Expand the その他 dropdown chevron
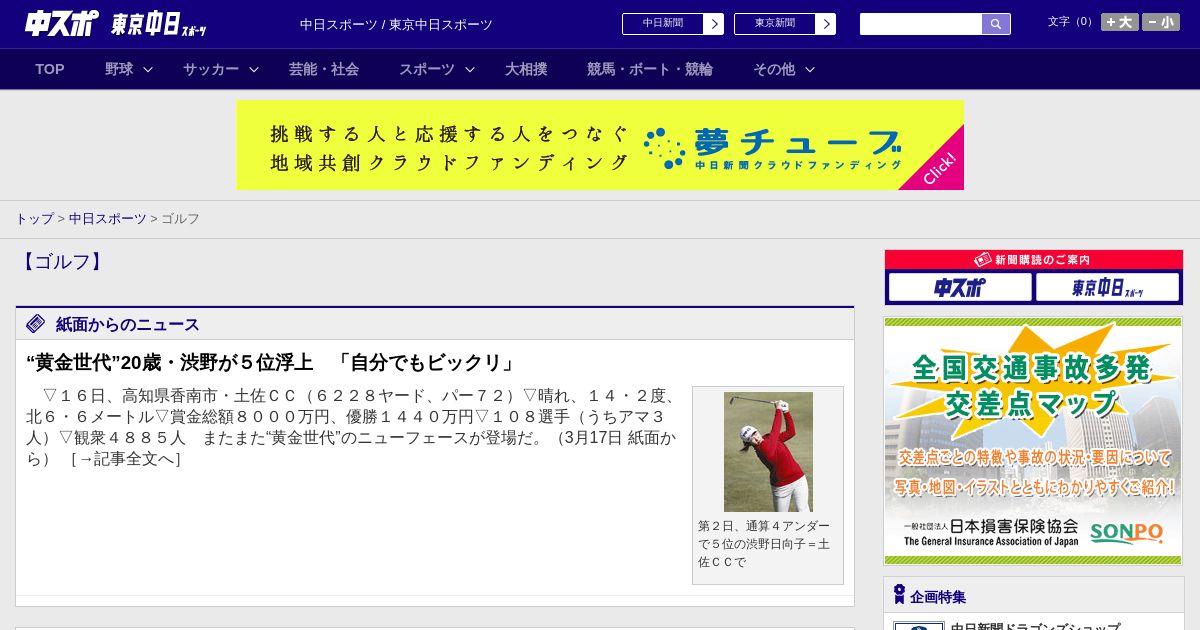This screenshot has width=1200, height=630. (x=810, y=69)
